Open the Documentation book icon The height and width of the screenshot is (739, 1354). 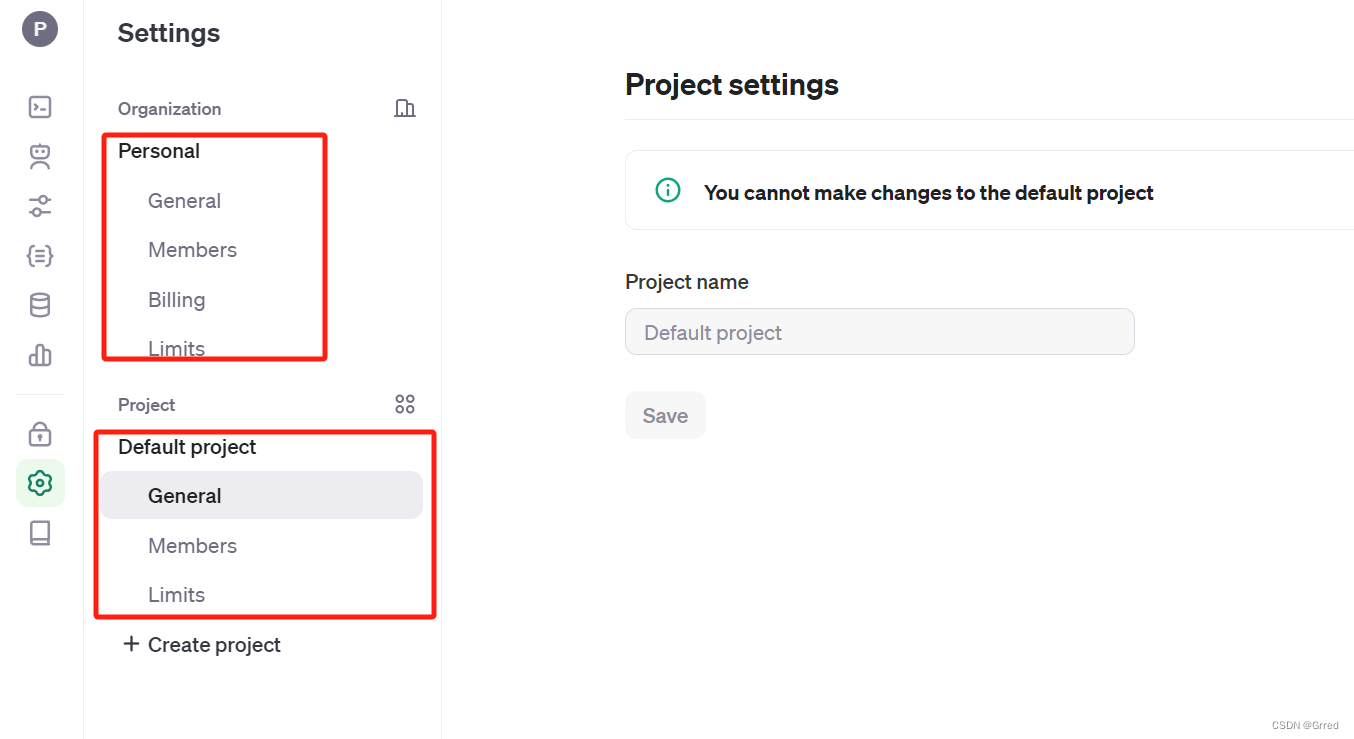[x=40, y=533]
